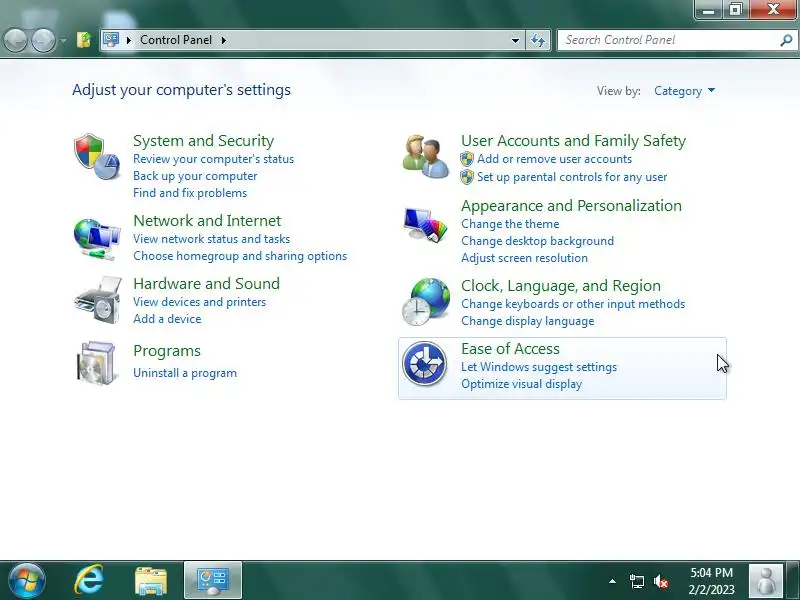800x600 pixels.
Task: Click Find and fix problems
Action: click(190, 193)
